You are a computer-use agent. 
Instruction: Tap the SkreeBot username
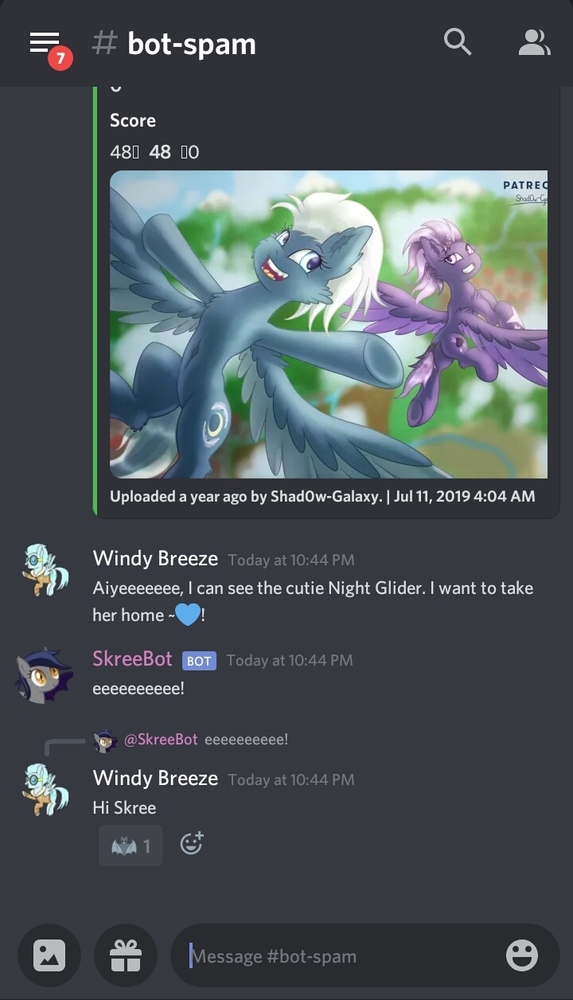coord(132,658)
